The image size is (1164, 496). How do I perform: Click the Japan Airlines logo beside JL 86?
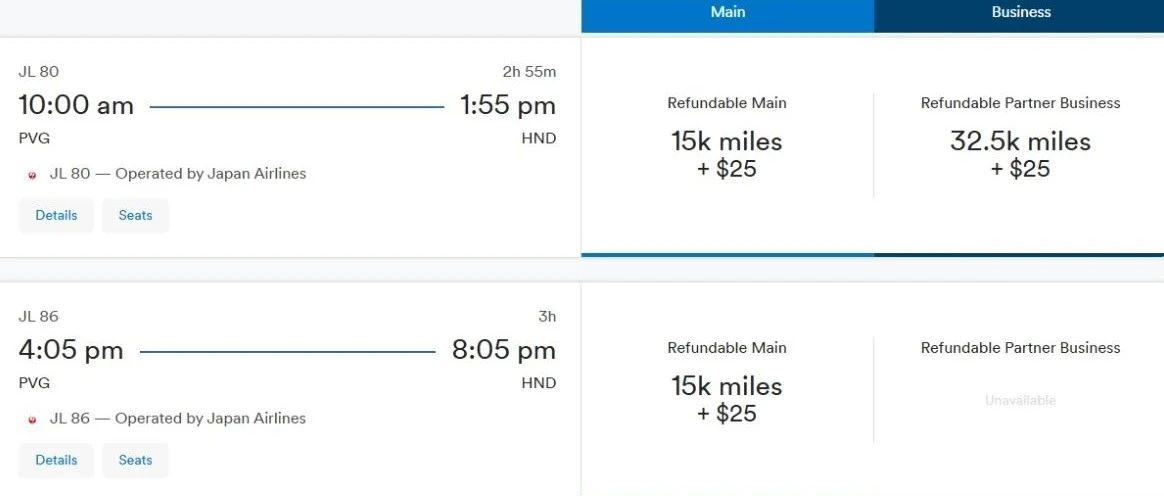click(32, 420)
